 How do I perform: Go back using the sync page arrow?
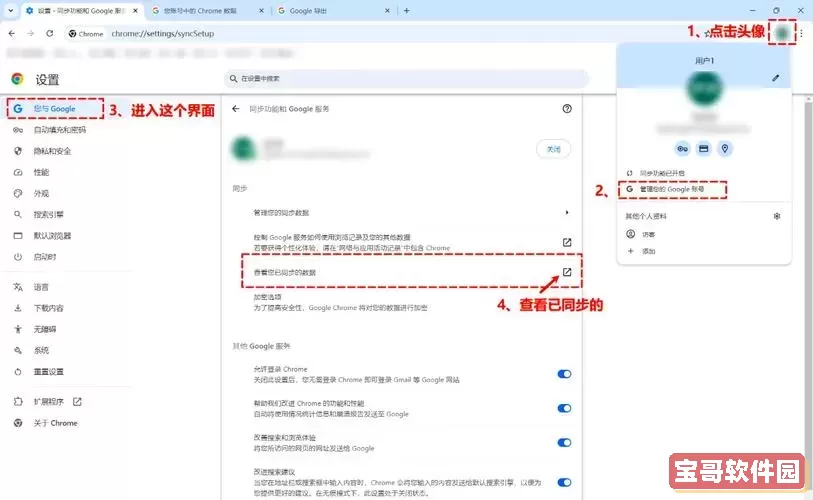[x=236, y=109]
